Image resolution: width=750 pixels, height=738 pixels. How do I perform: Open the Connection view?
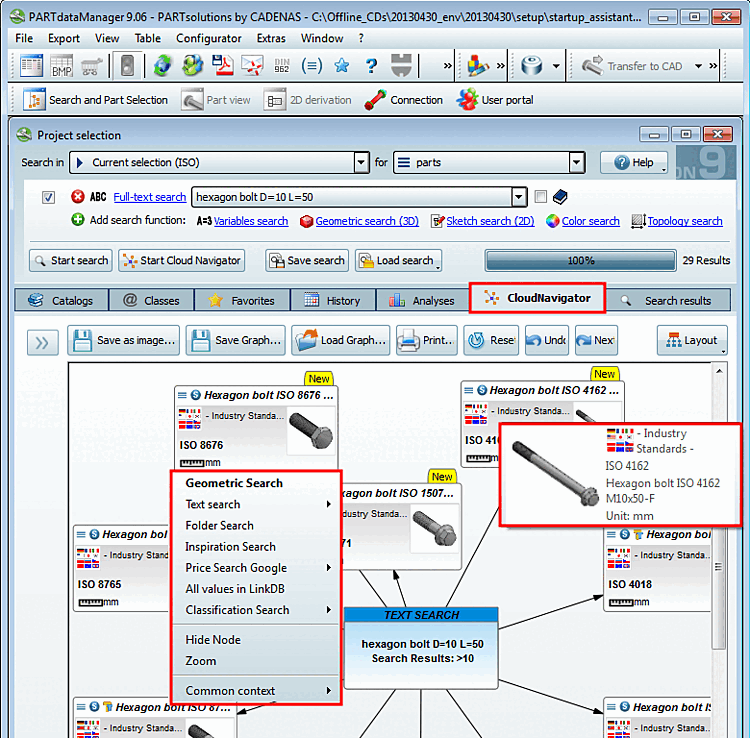[x=403, y=100]
